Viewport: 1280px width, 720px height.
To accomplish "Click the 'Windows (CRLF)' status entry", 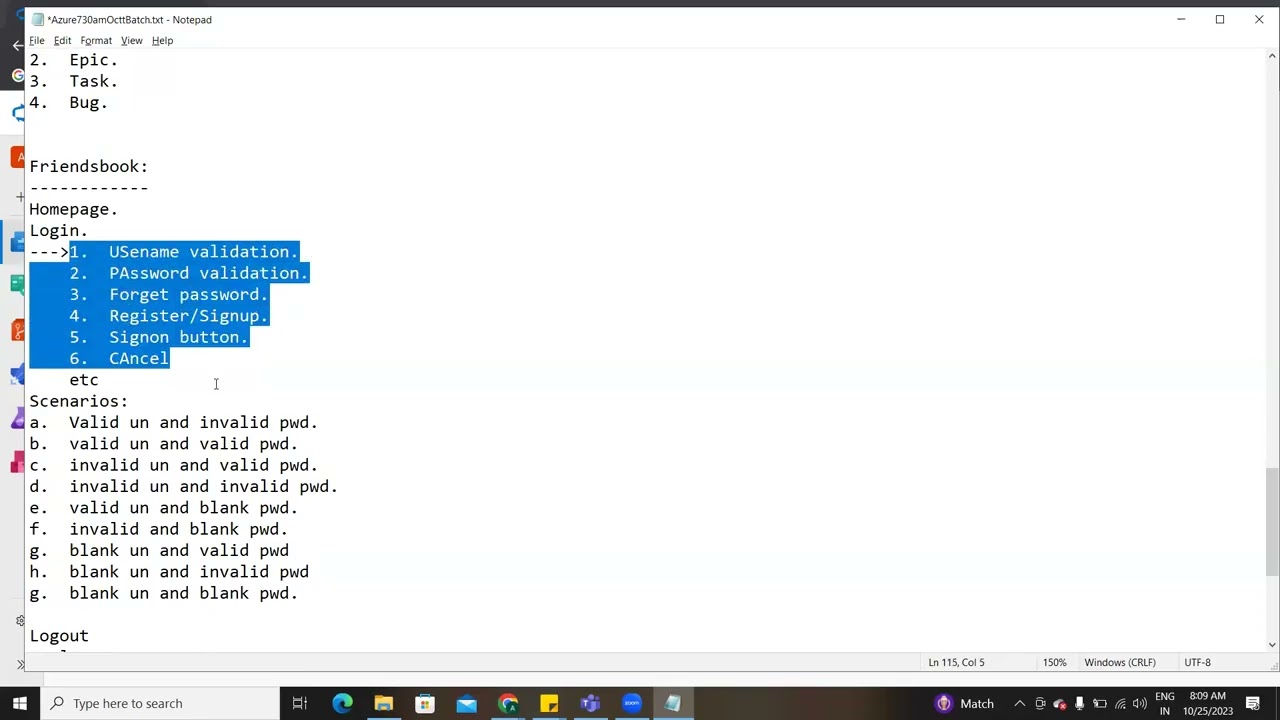I will click(1120, 662).
